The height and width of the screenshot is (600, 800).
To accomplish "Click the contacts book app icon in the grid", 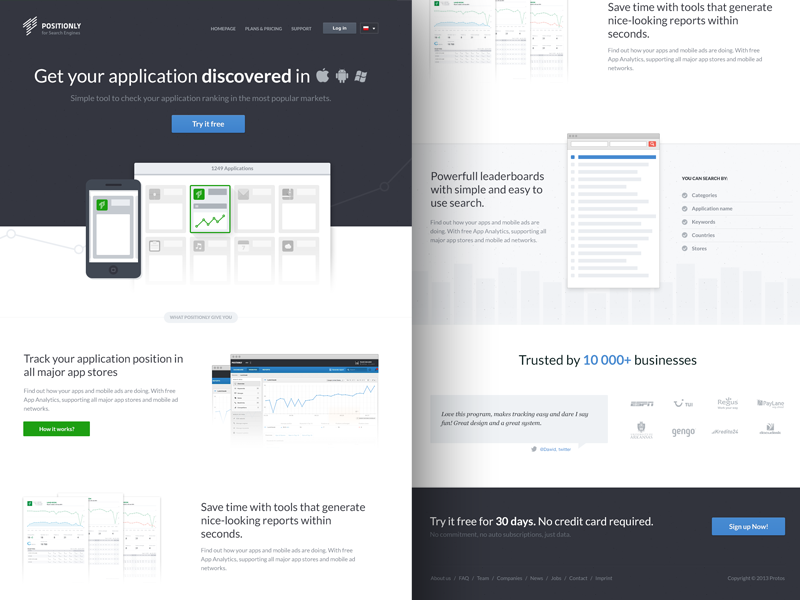I will (288, 194).
